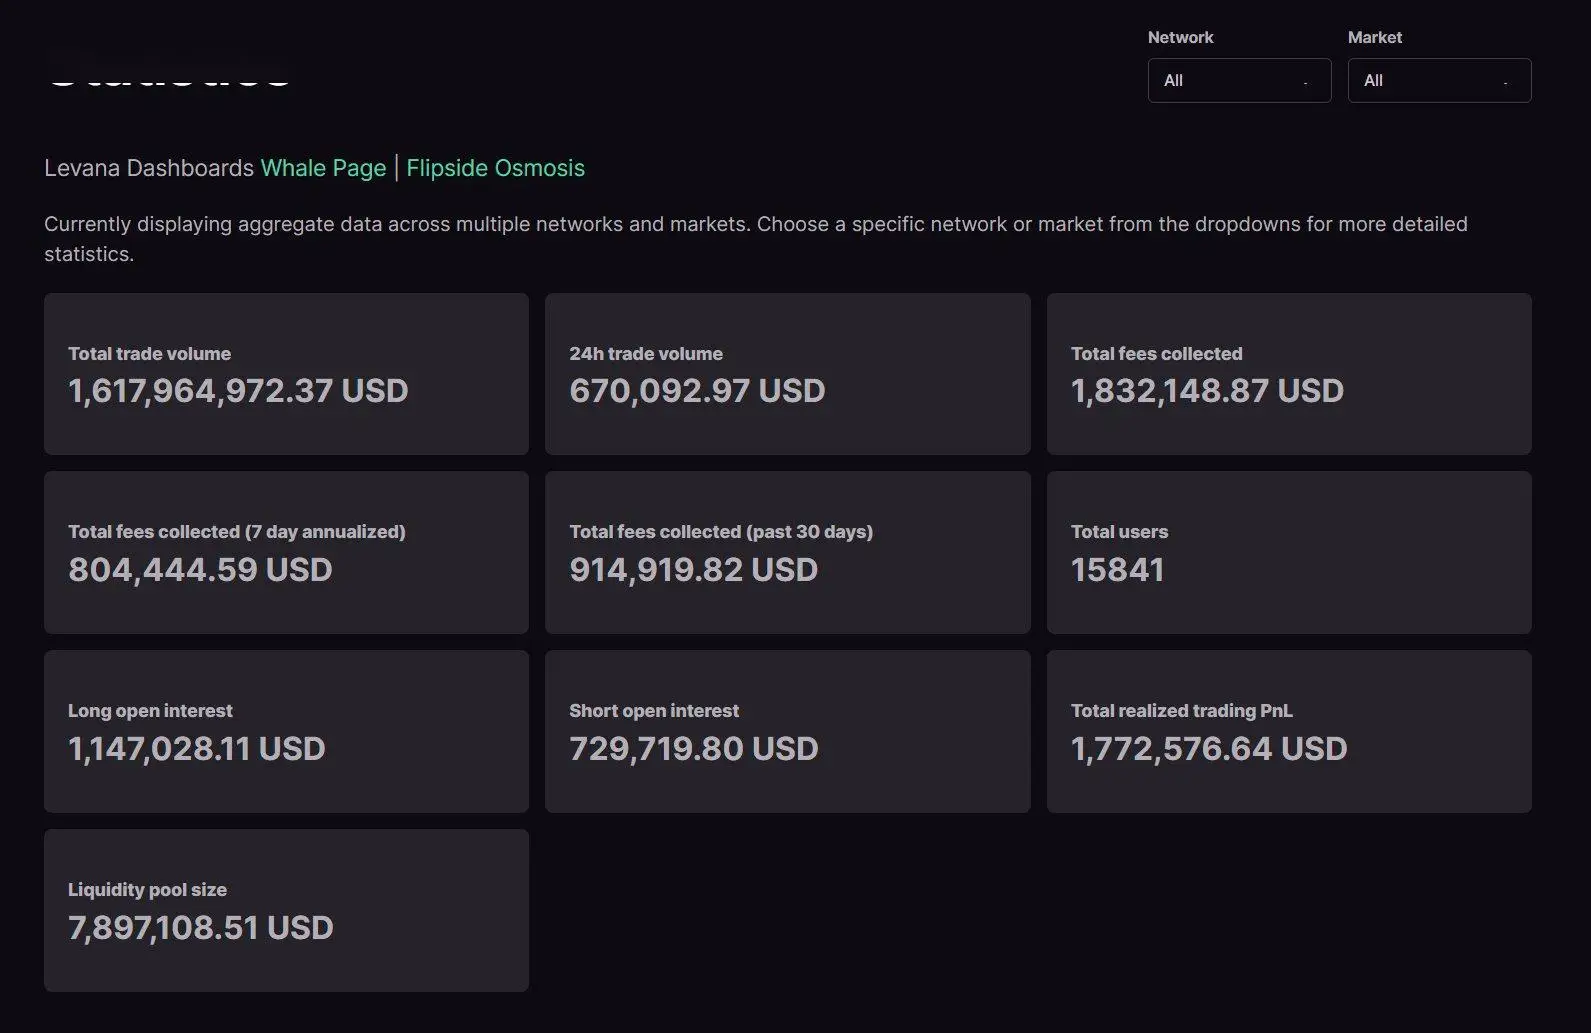The image size is (1591, 1033).
Task: Click the Short open interest card
Action: (787, 731)
